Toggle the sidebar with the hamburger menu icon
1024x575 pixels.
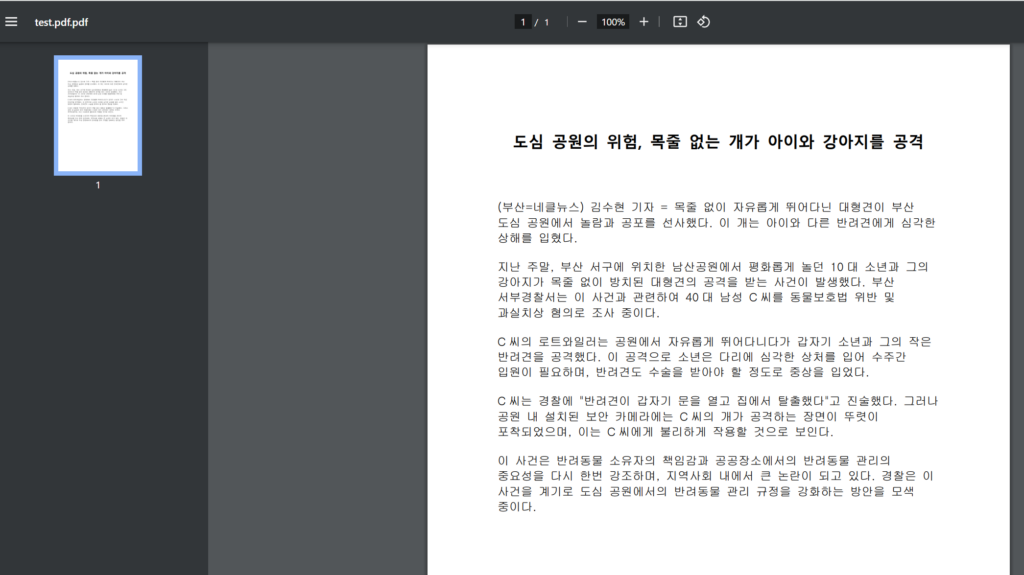coord(12,22)
